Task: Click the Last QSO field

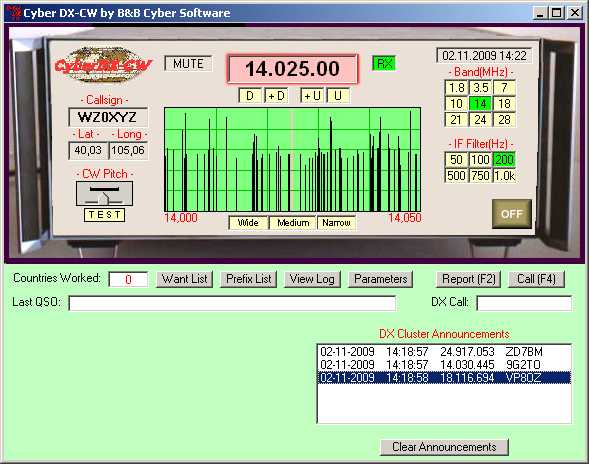Action: point(232,303)
